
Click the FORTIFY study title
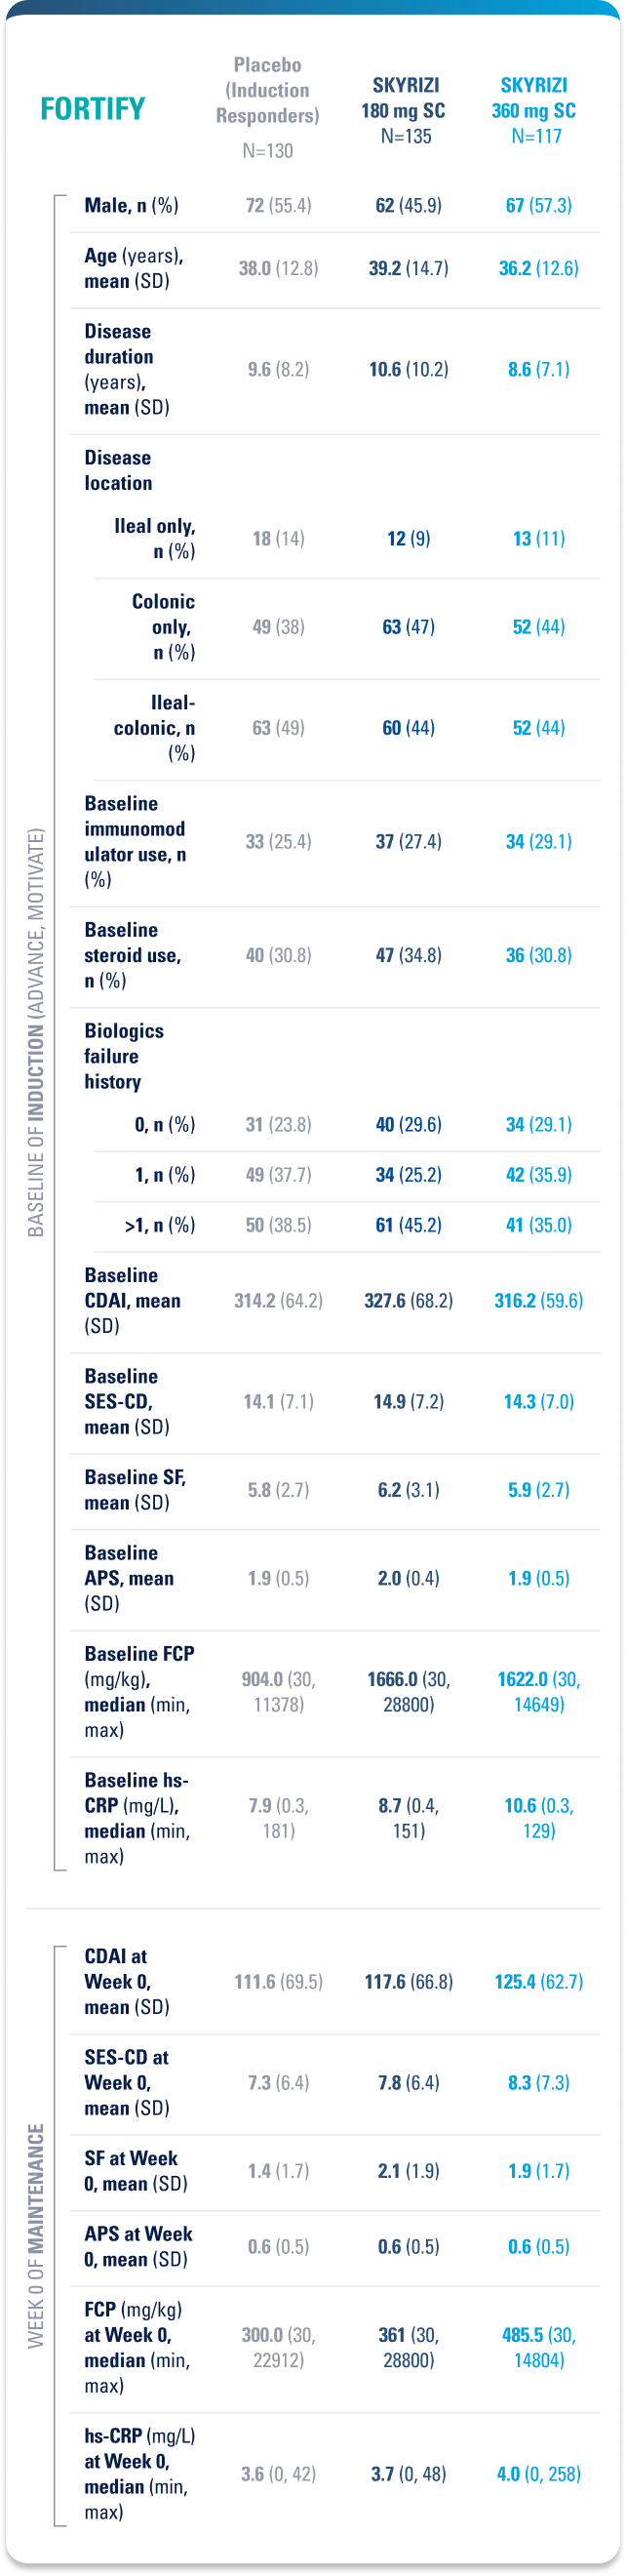coord(93,108)
